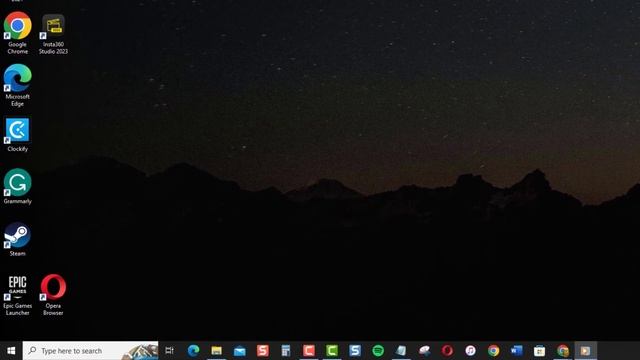Open Insta360 Studio 2023 desktop shortcut
Screen dimensions: 640x360
(53, 34)
